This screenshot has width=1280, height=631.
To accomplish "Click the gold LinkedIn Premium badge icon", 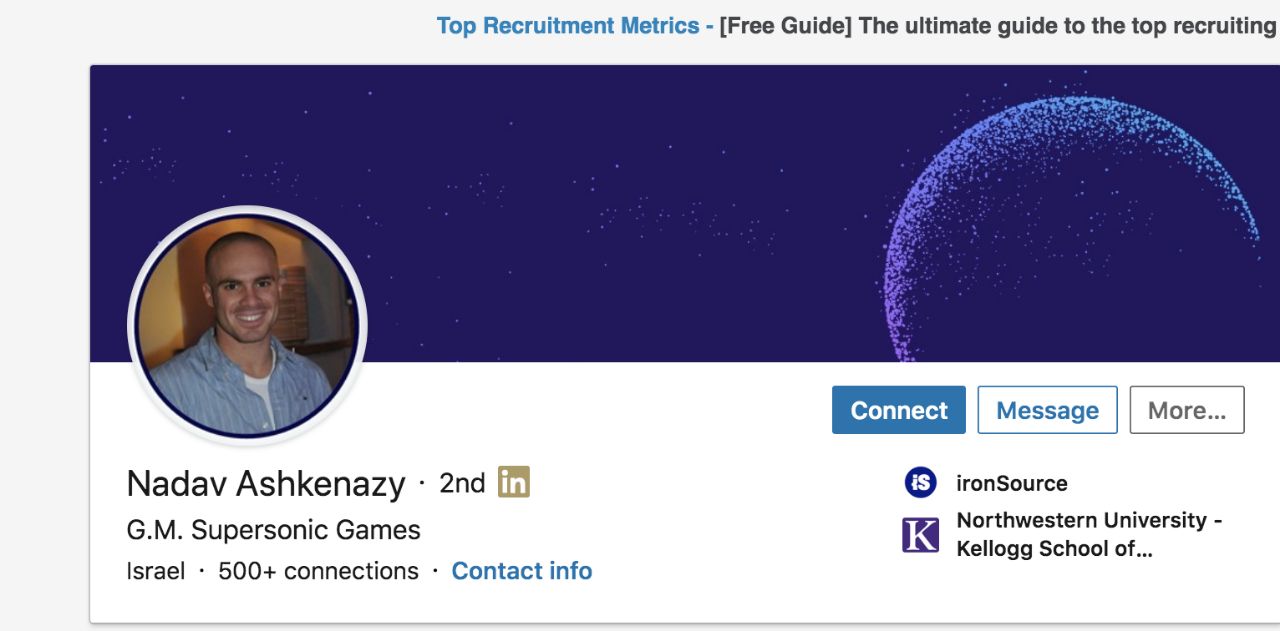I will click(514, 482).
